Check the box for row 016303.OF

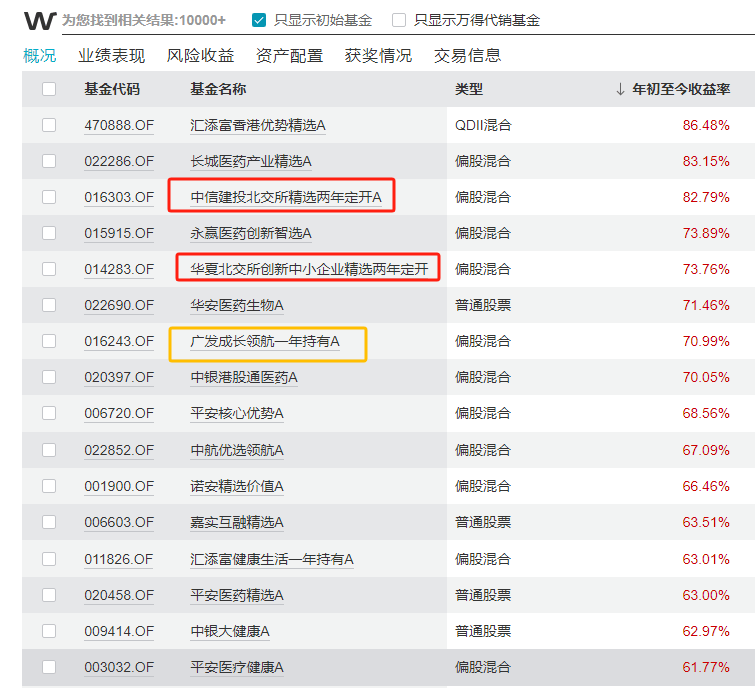coord(49,197)
